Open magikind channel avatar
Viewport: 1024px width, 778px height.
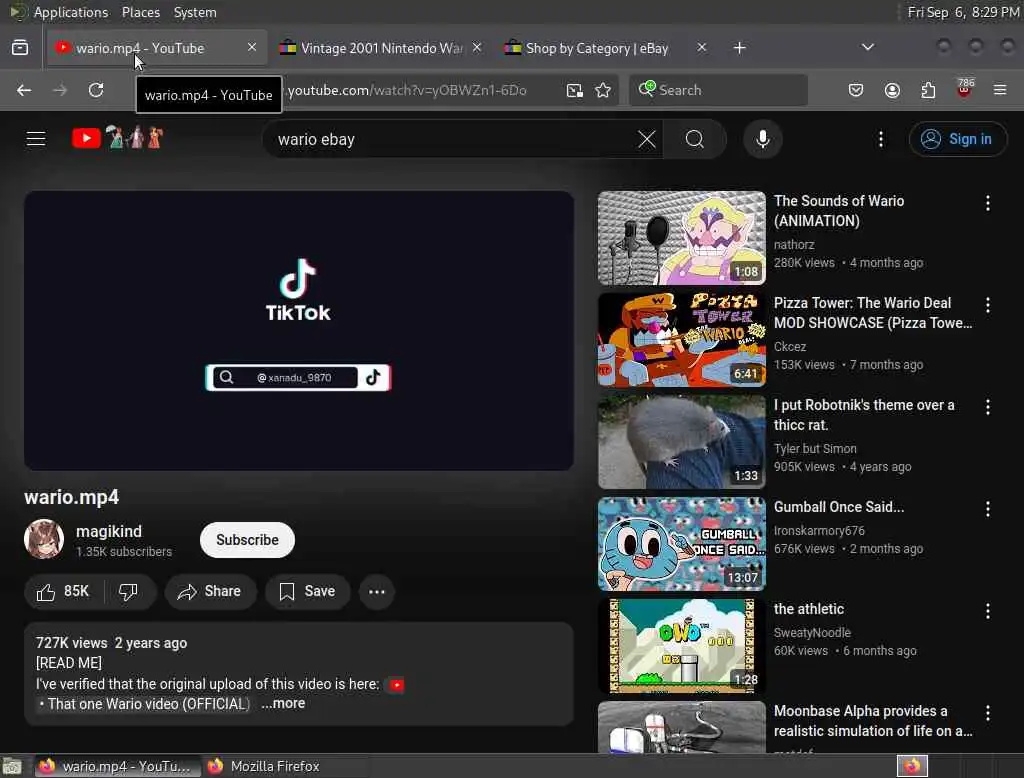(x=44, y=540)
